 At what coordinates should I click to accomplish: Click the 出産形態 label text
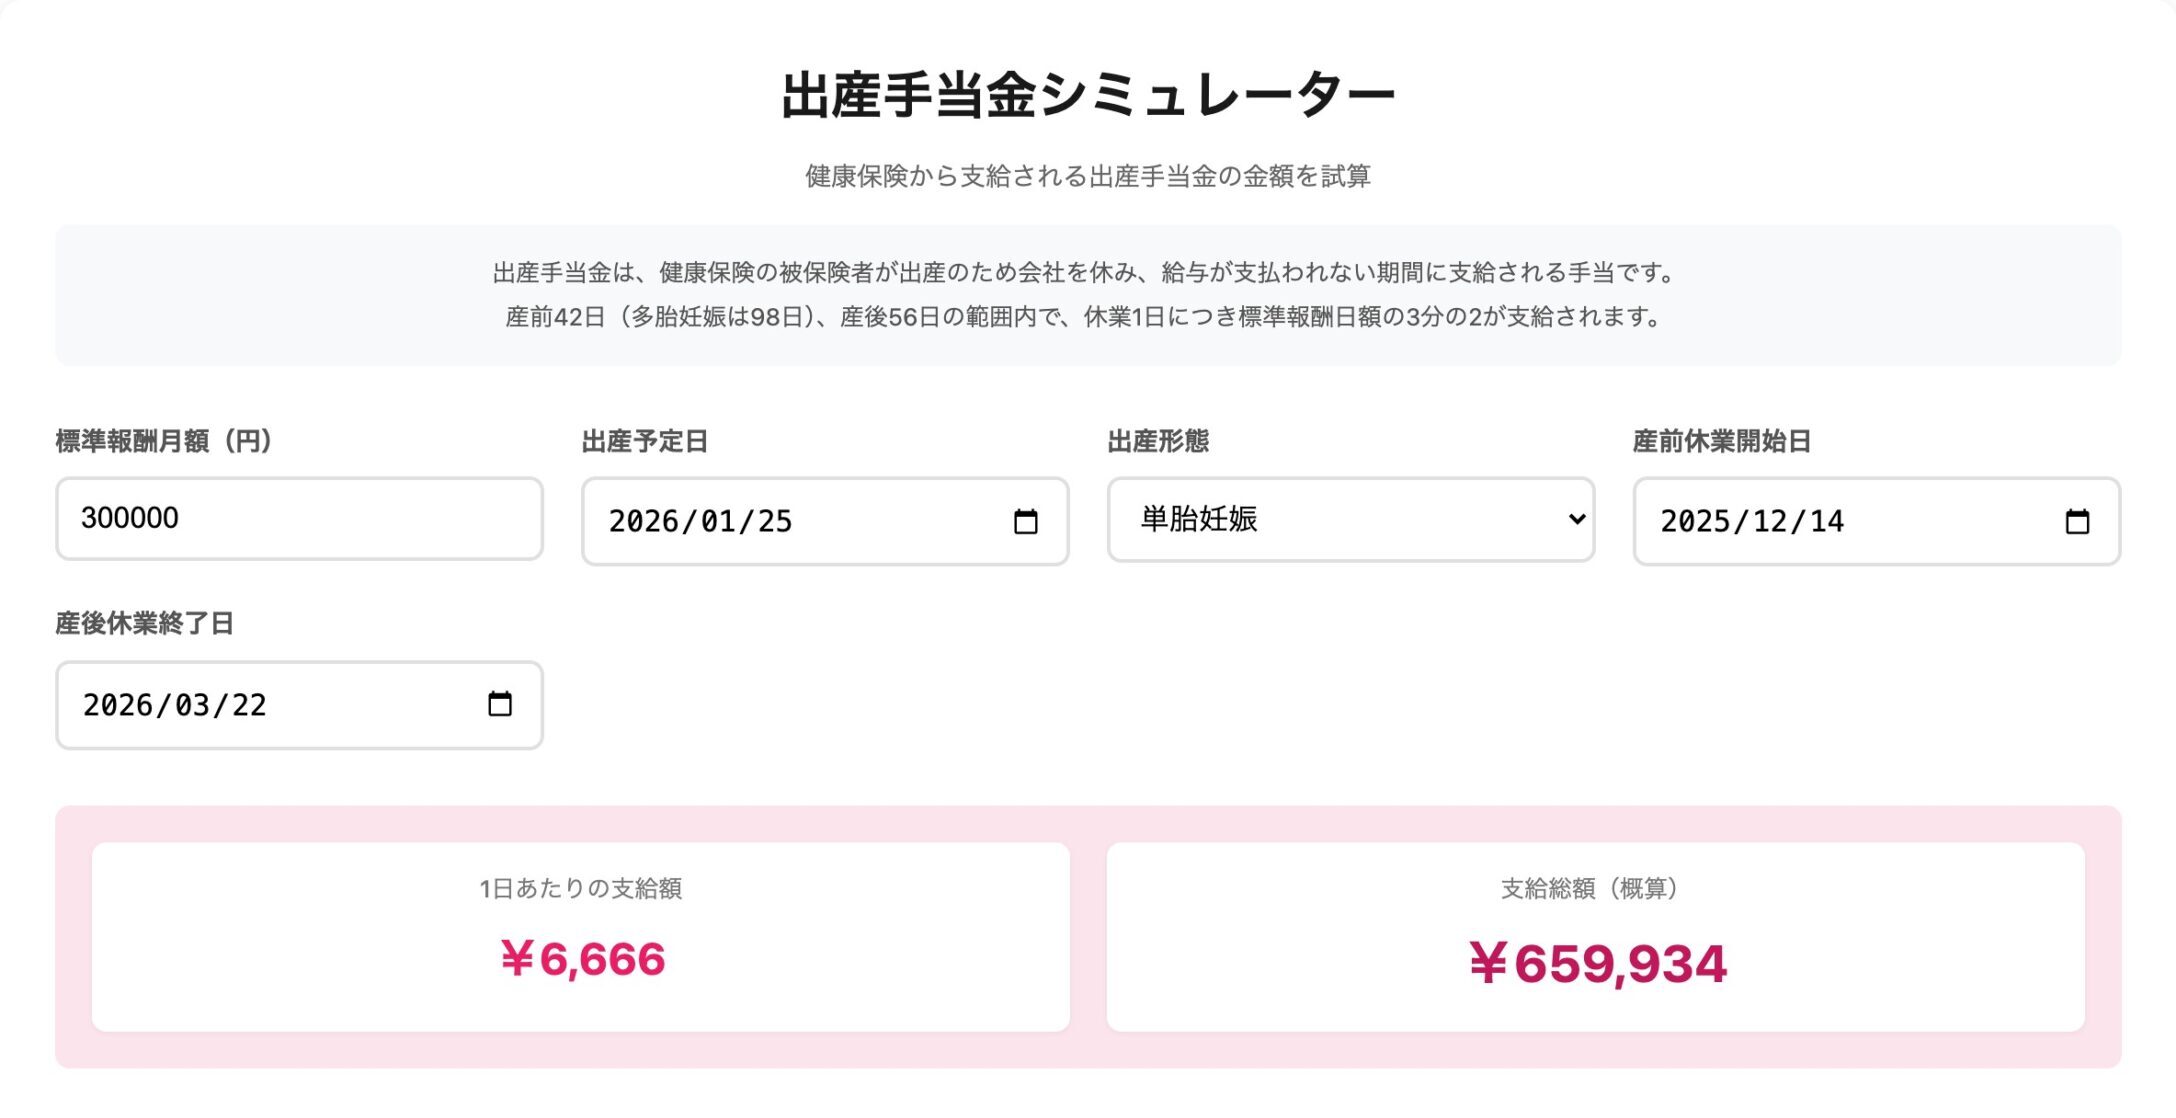point(1158,441)
